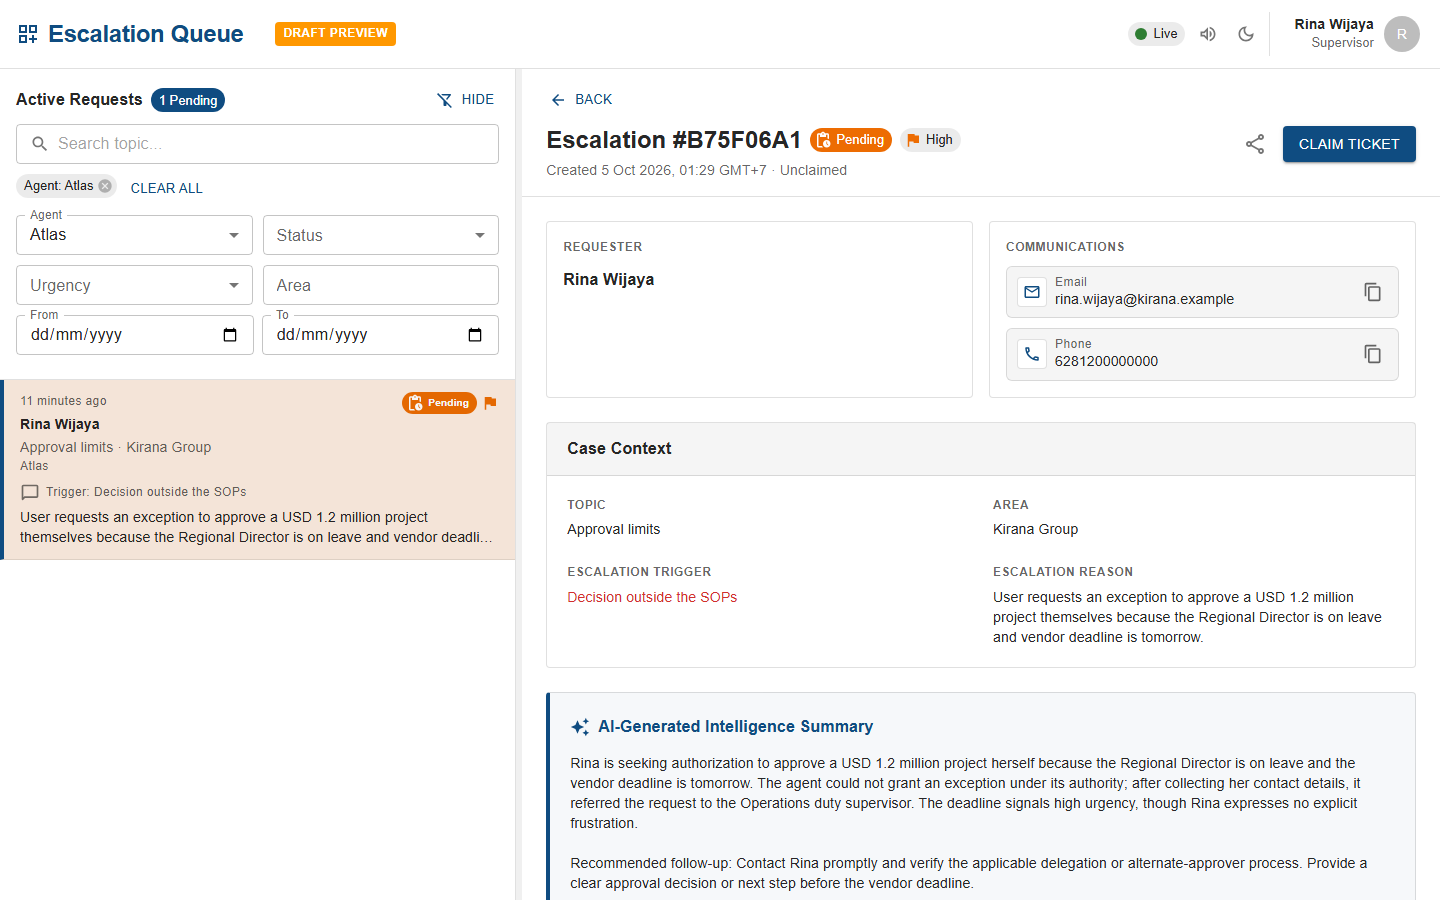This screenshot has height=900, width=1440.
Task: Click the AI summary sparkle icon
Action: click(580, 727)
